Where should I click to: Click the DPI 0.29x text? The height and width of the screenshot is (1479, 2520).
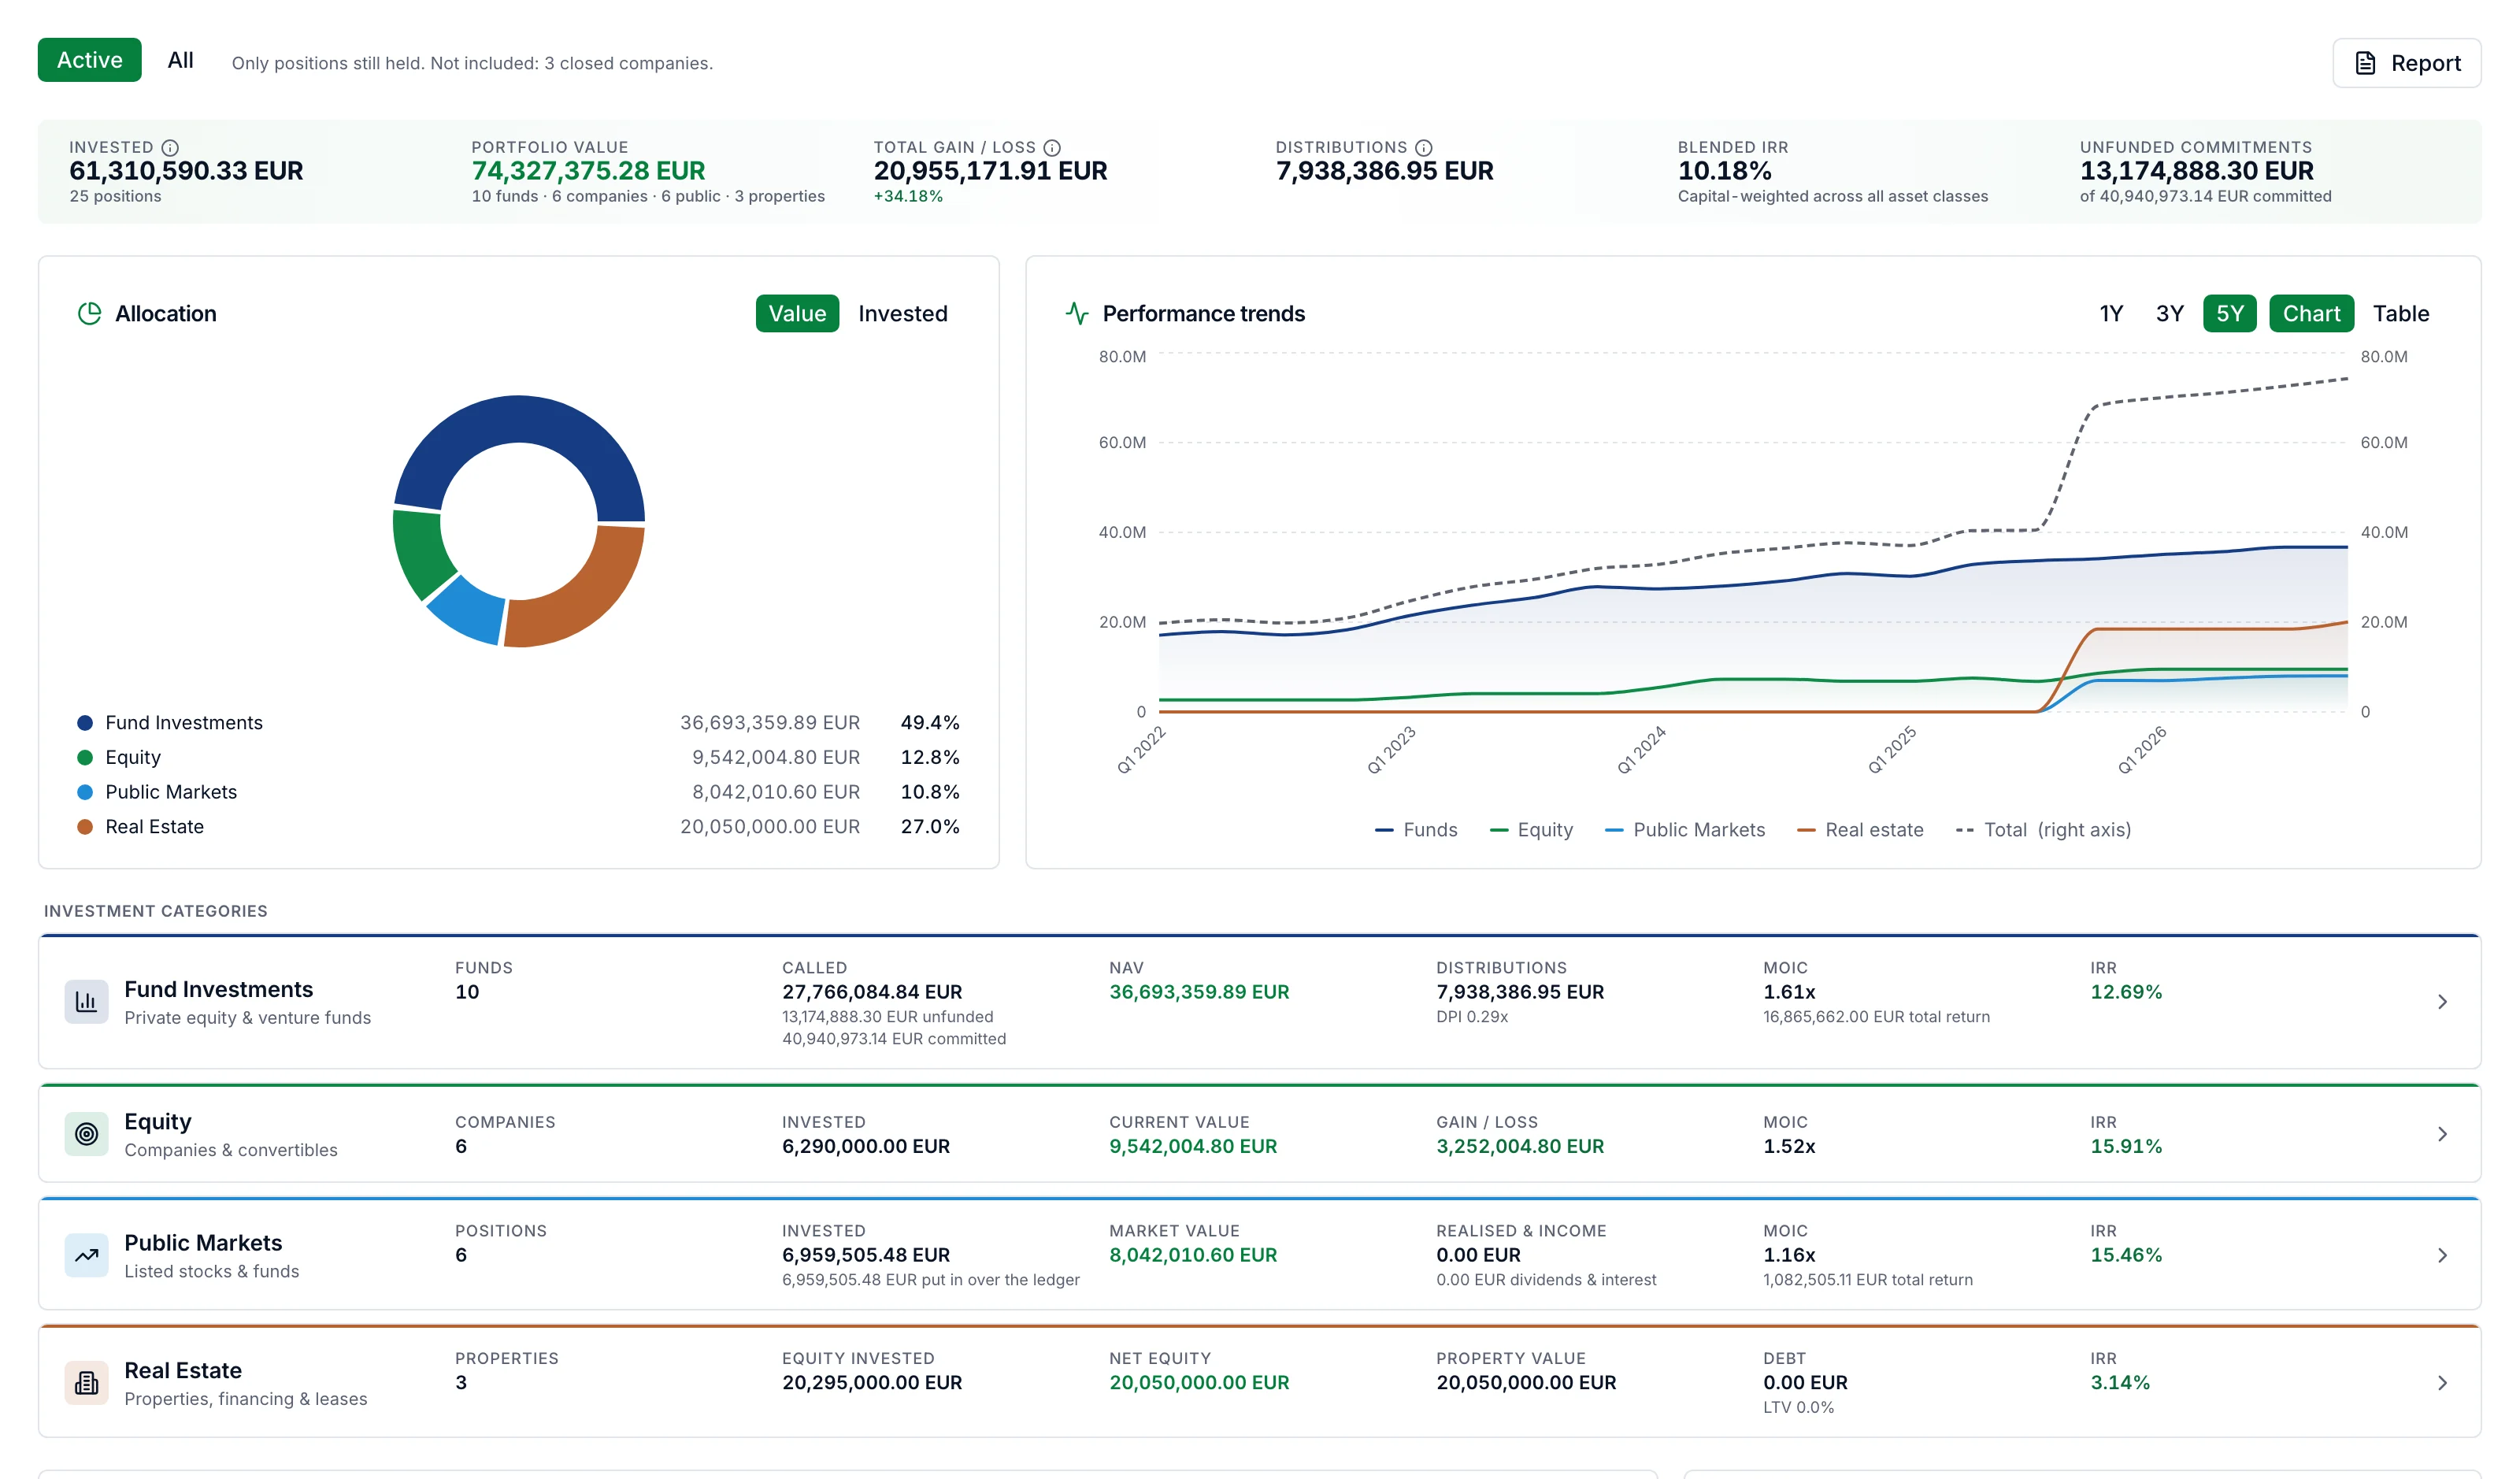point(1472,1017)
